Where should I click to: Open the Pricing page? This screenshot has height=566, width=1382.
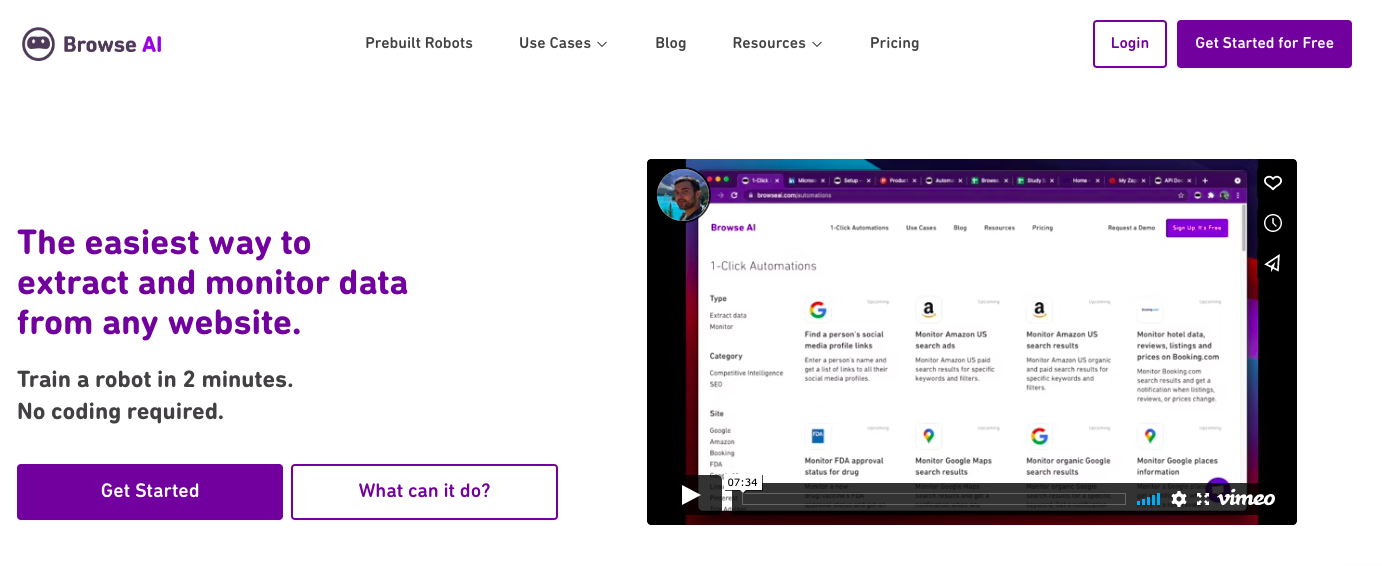coord(894,43)
